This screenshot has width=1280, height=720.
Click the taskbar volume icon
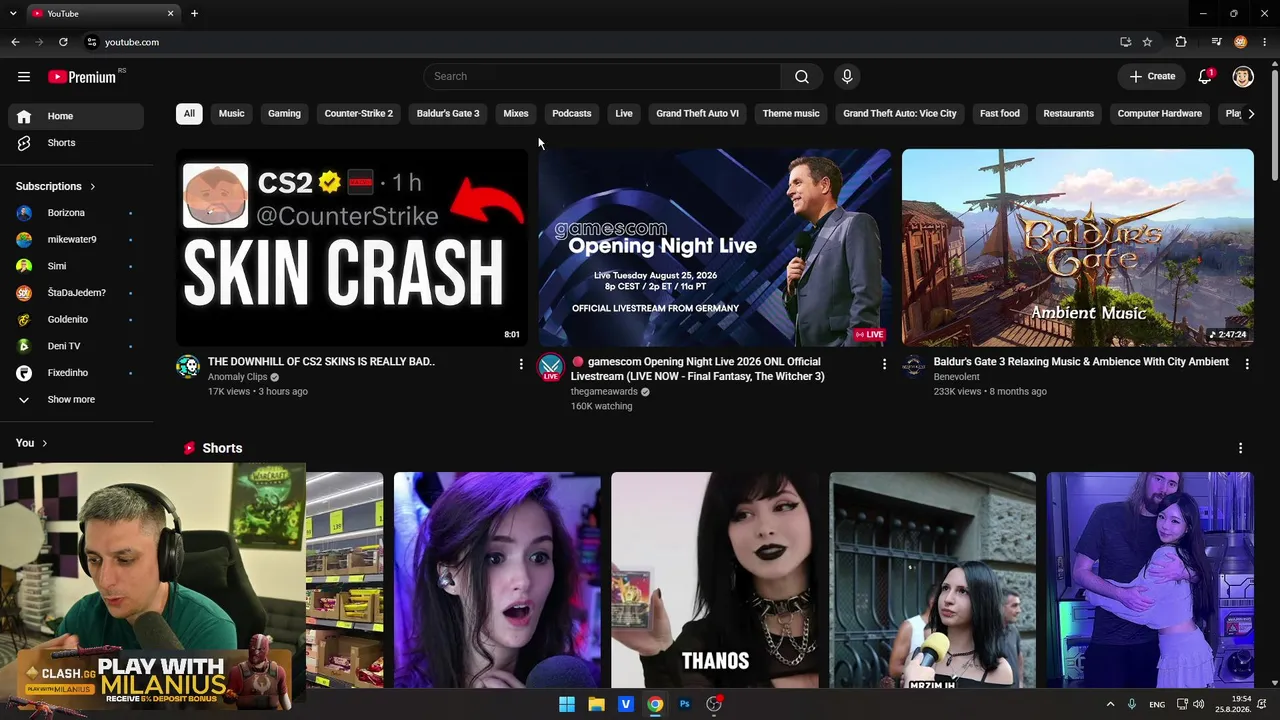coord(1198,704)
